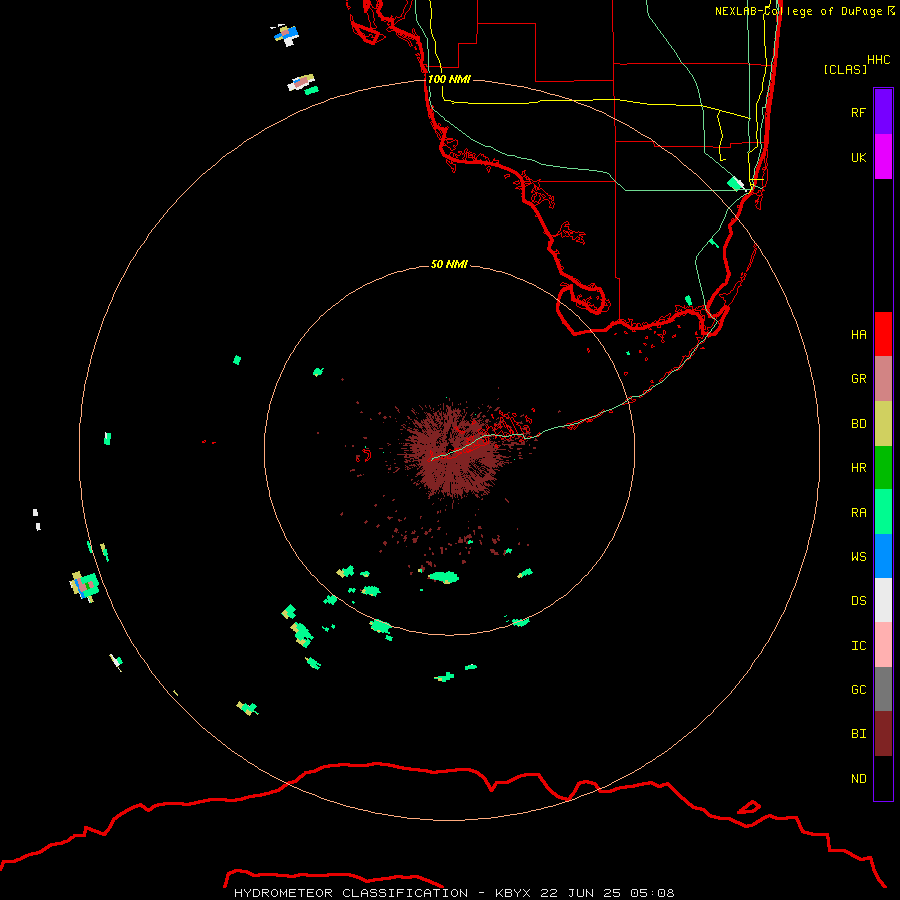Click the multicolor storm cell outside 100 NMI ring west
This screenshot has width=900, height=900.
(85, 586)
